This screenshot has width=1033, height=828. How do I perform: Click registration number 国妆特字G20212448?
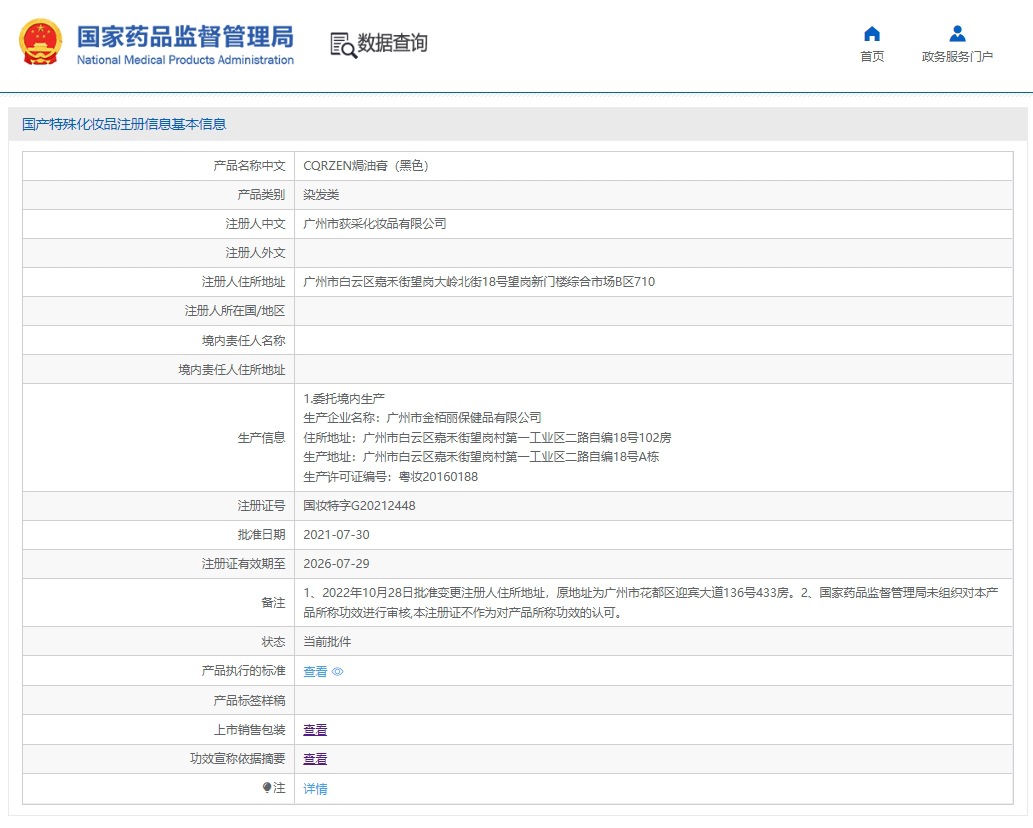point(359,506)
